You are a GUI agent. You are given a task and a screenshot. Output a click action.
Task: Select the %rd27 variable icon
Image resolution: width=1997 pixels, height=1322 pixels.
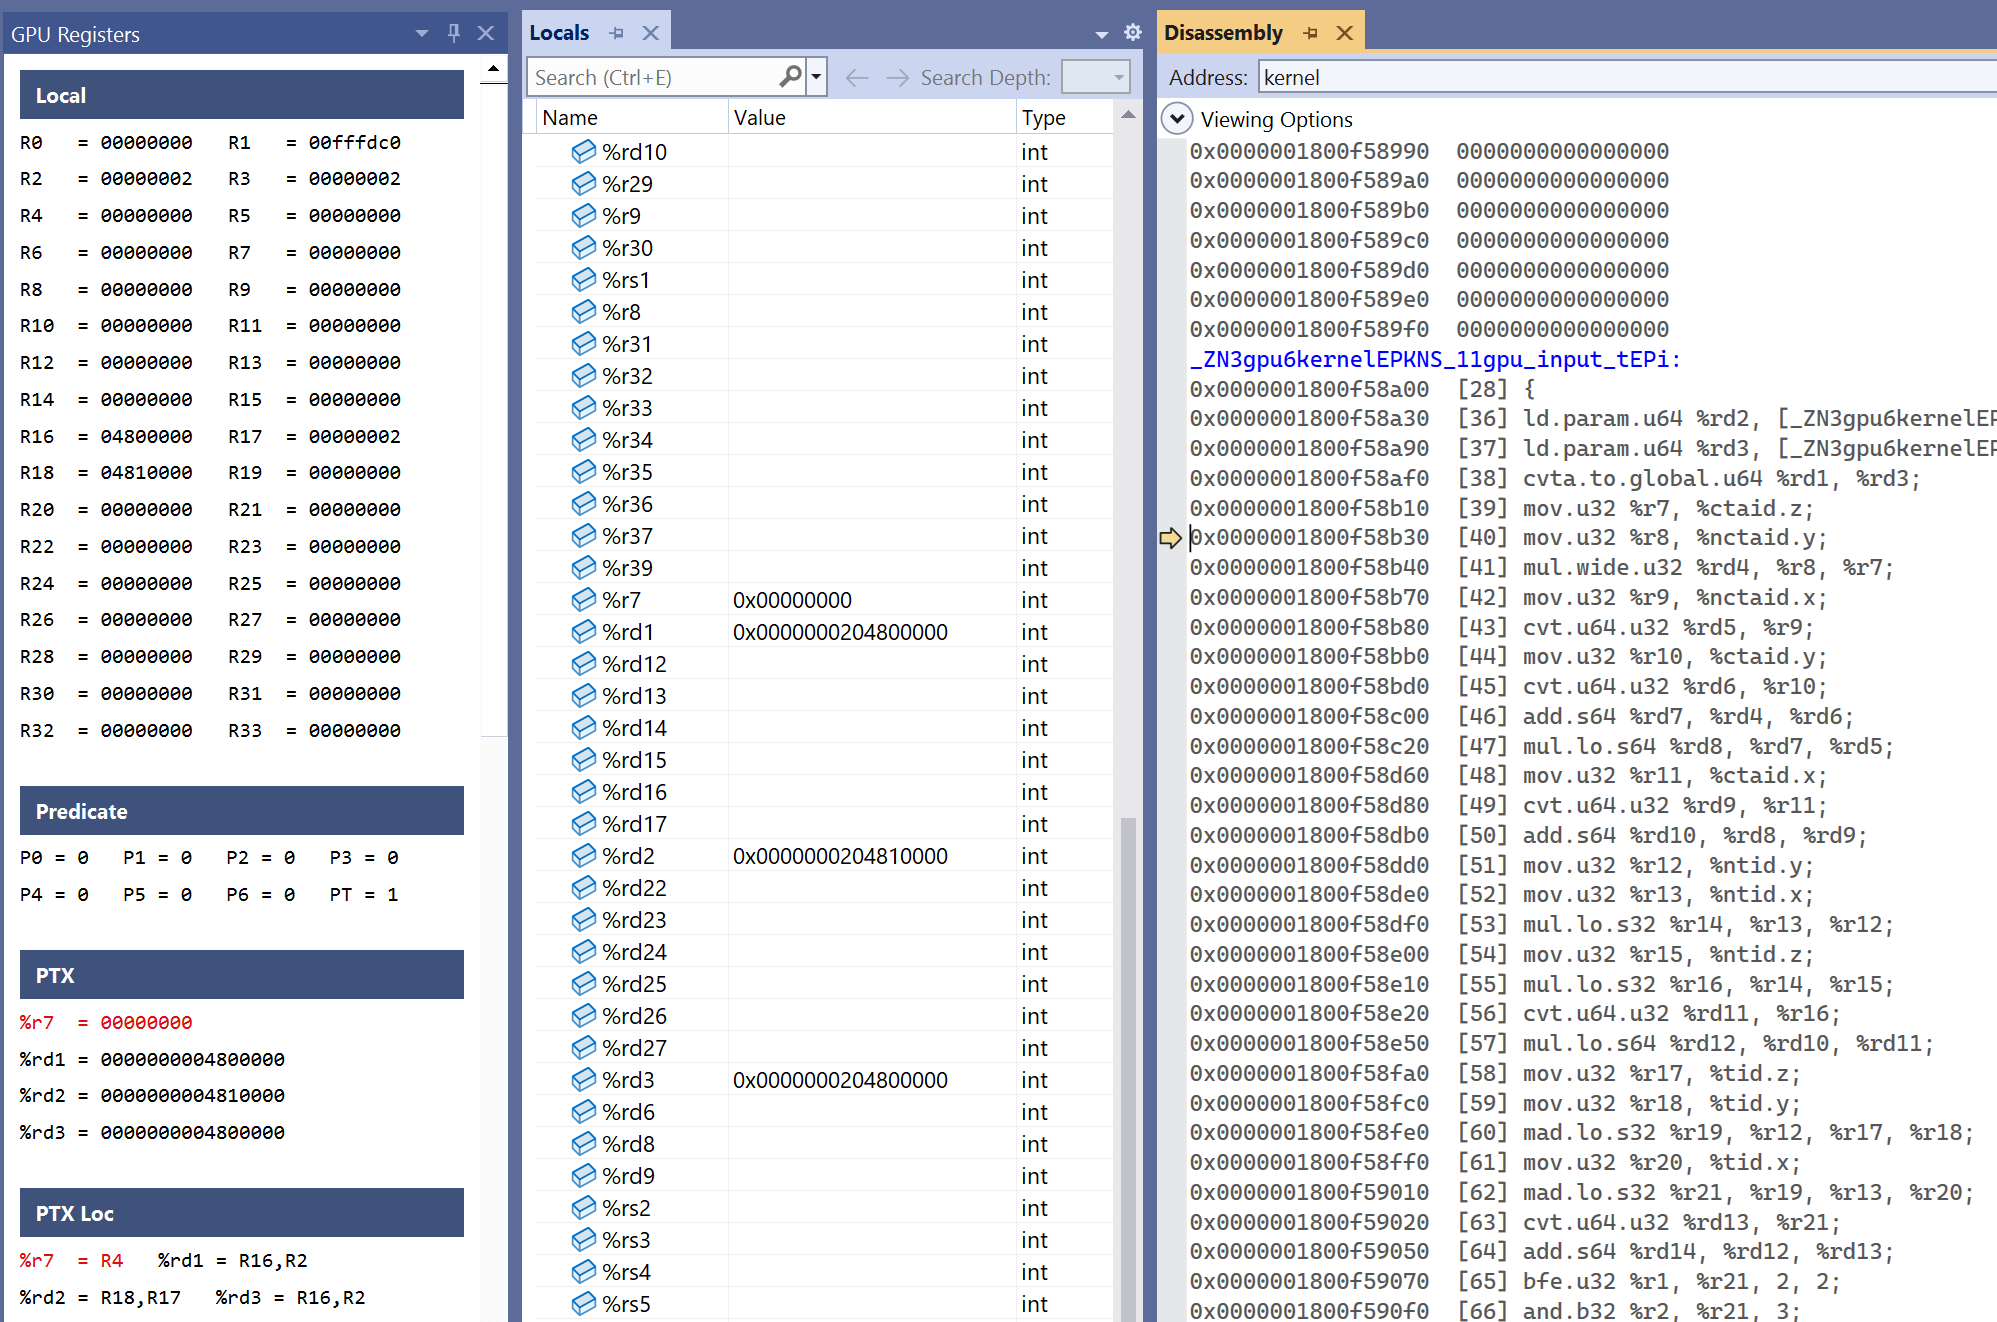(583, 1047)
